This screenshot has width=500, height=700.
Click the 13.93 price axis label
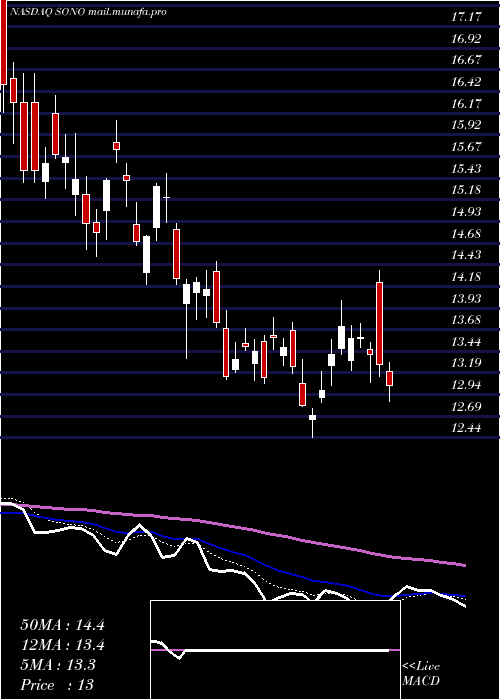466,298
